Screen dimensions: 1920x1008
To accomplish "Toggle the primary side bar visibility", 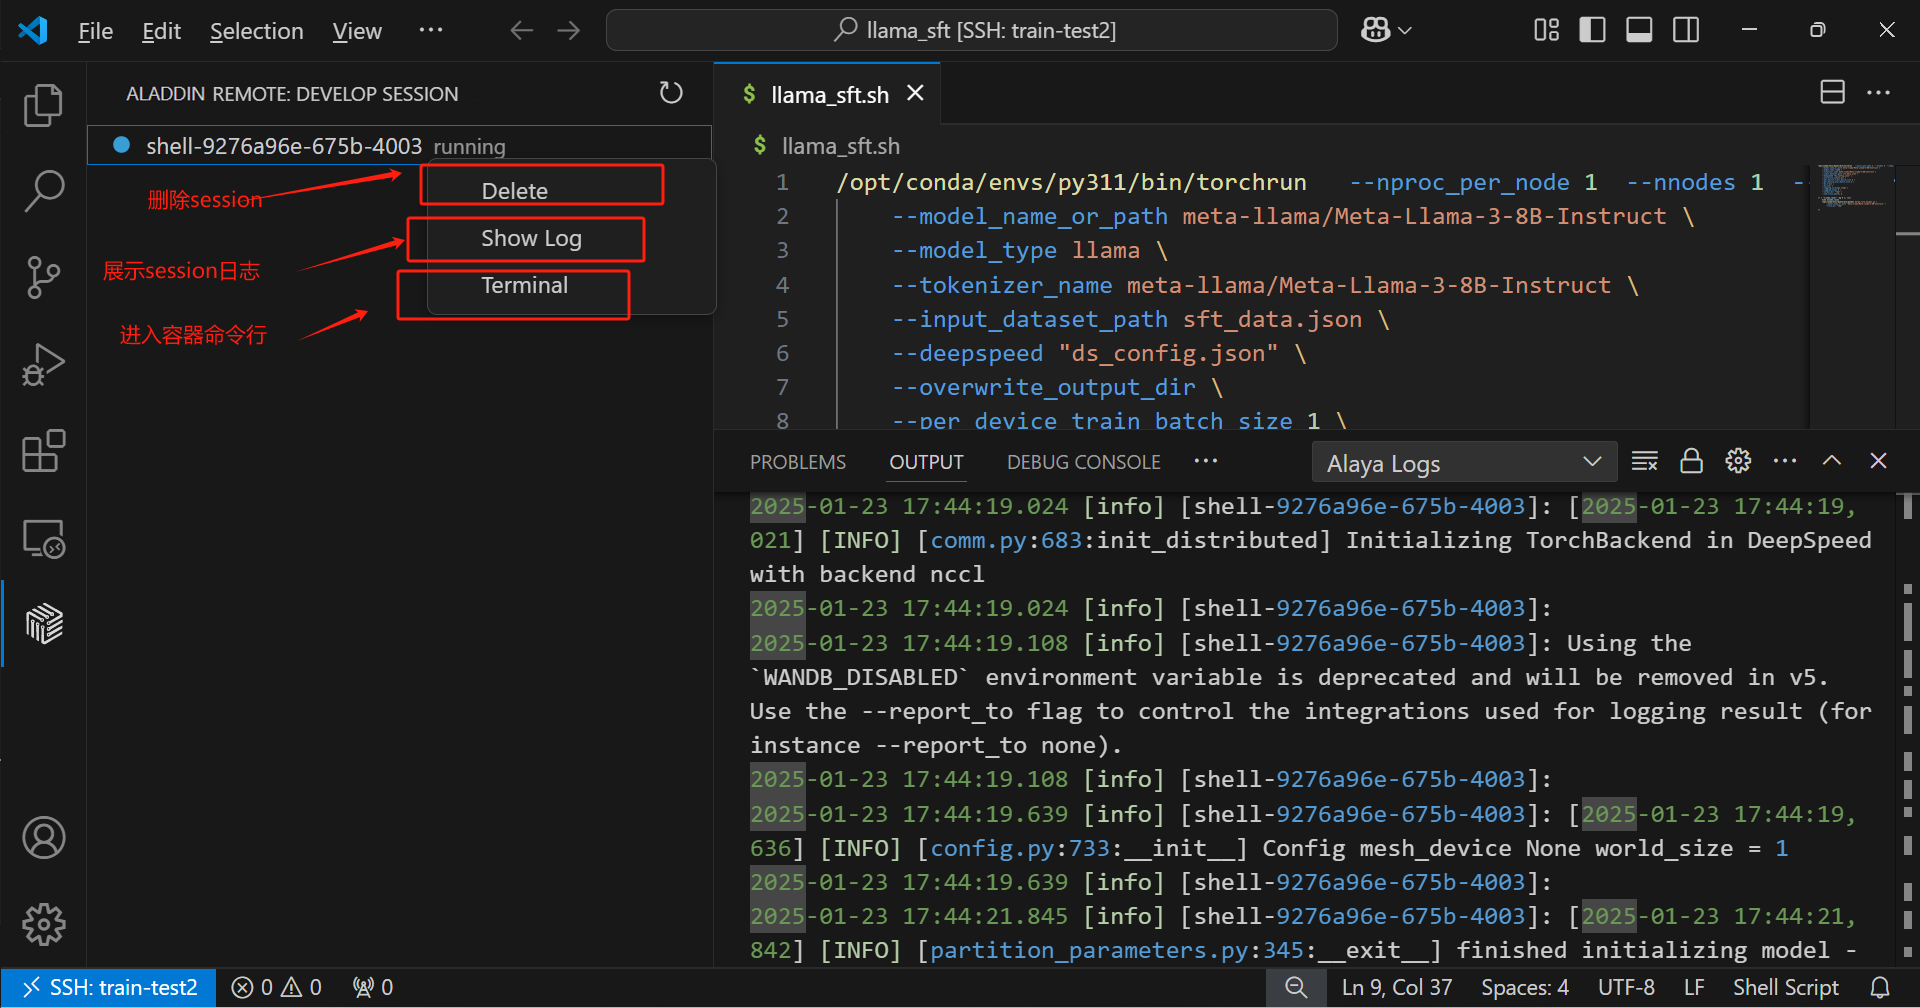I will click(1592, 30).
